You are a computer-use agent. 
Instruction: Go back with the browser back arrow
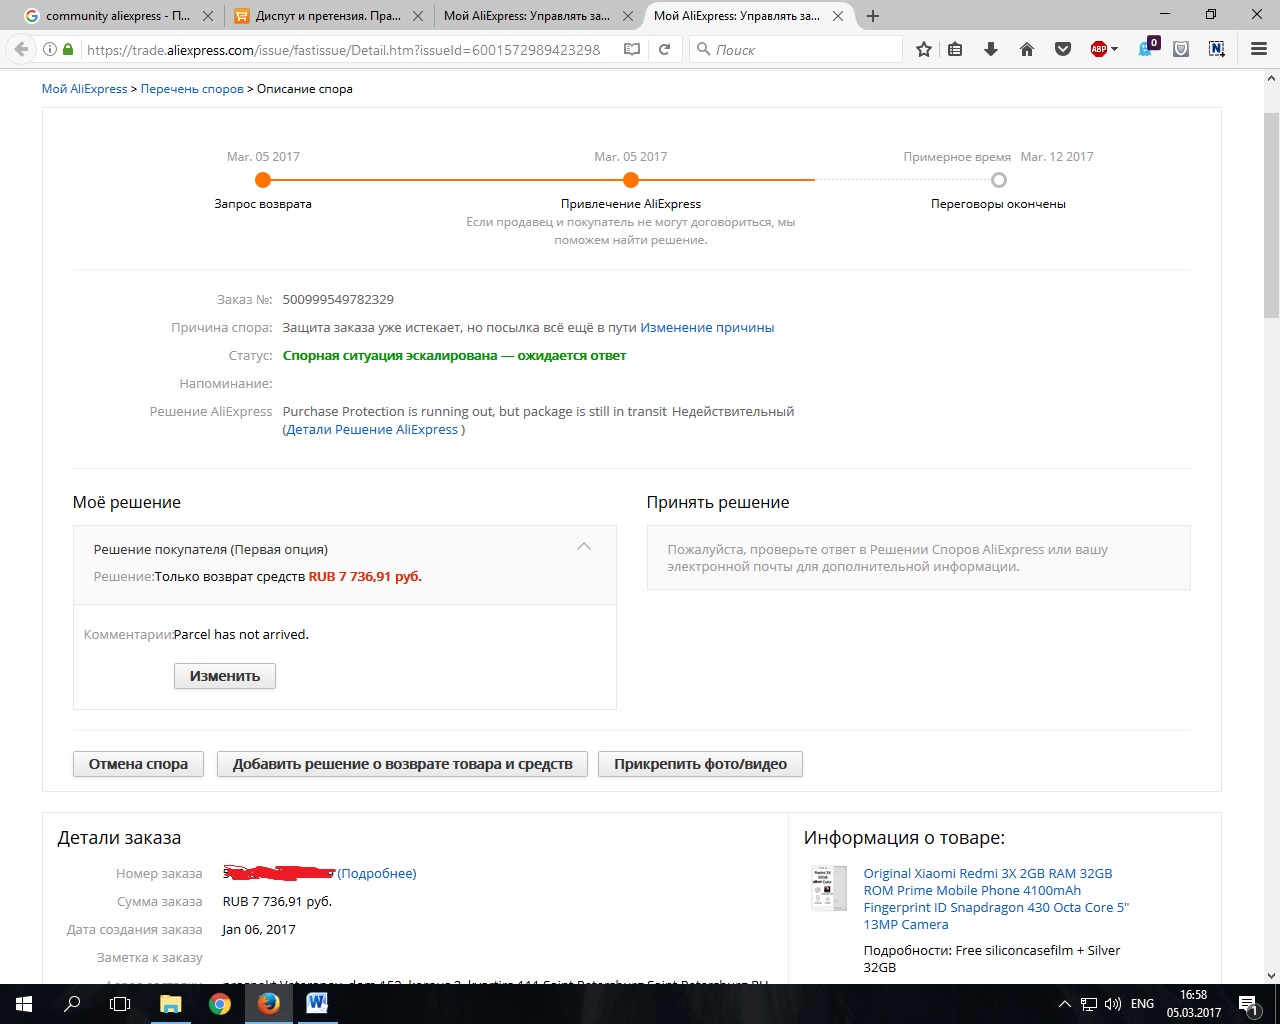21,49
